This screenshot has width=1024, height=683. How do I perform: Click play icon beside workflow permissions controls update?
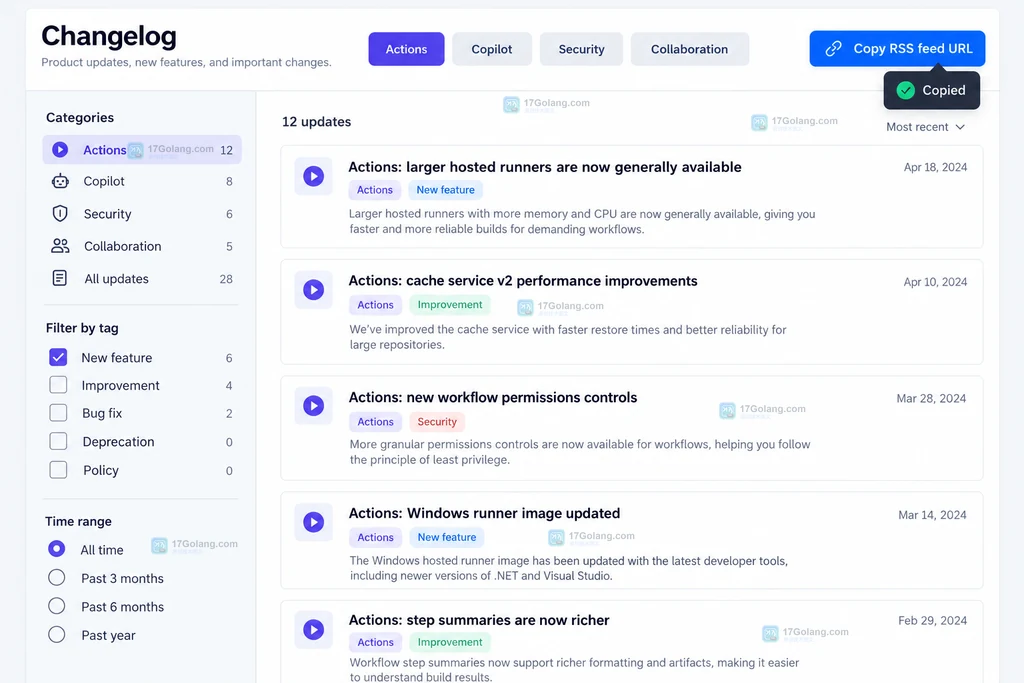313,406
